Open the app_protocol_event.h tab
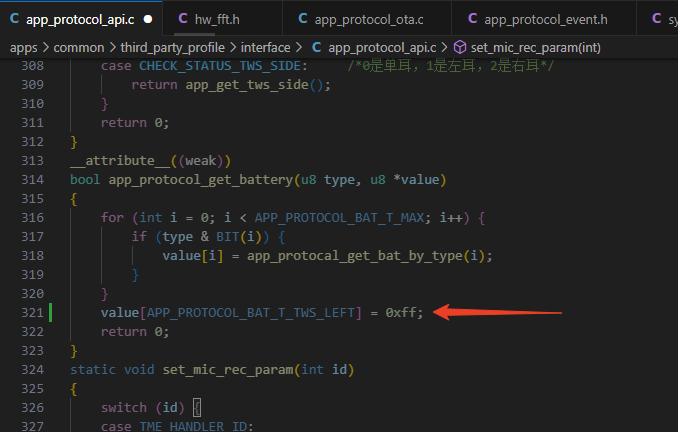 click(x=546, y=19)
